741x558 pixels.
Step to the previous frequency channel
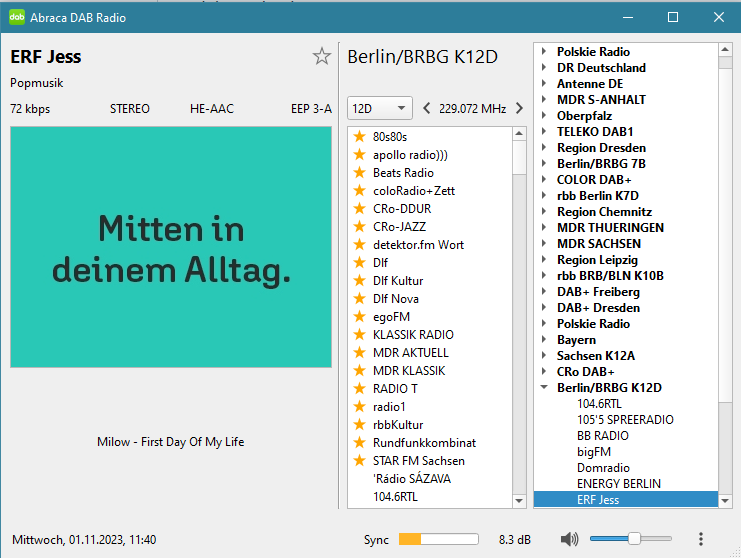point(427,108)
